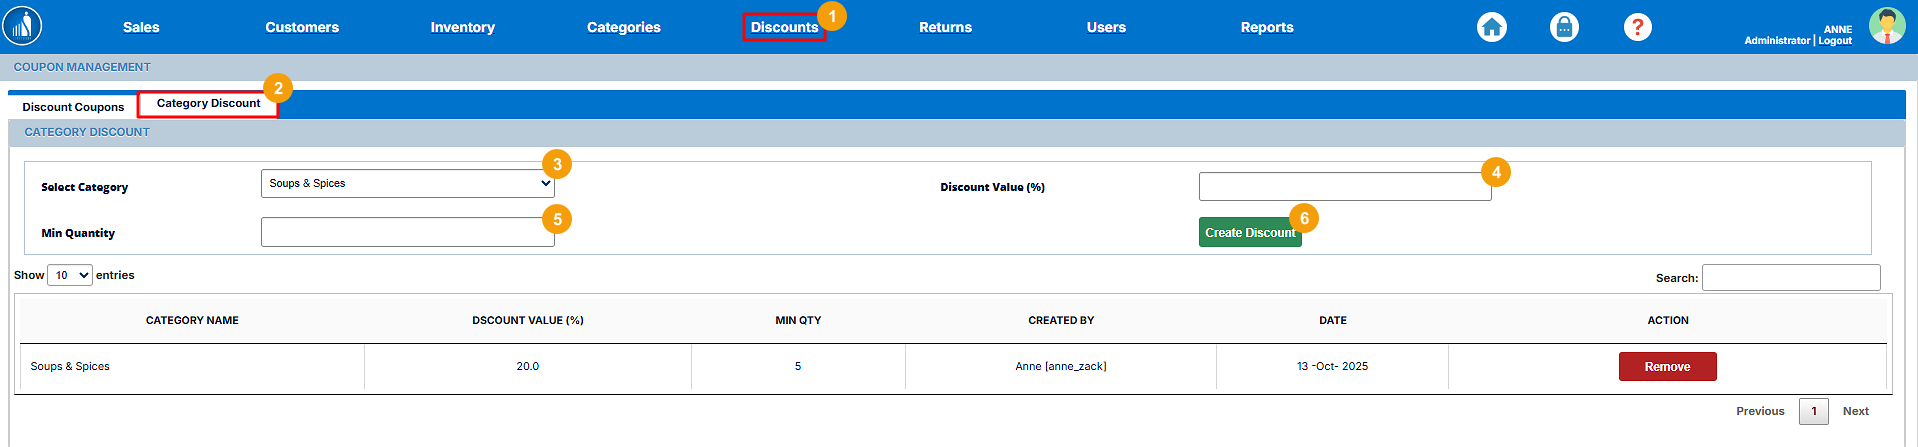
Task: Expand the Select Category dropdown
Action: pos(407,184)
